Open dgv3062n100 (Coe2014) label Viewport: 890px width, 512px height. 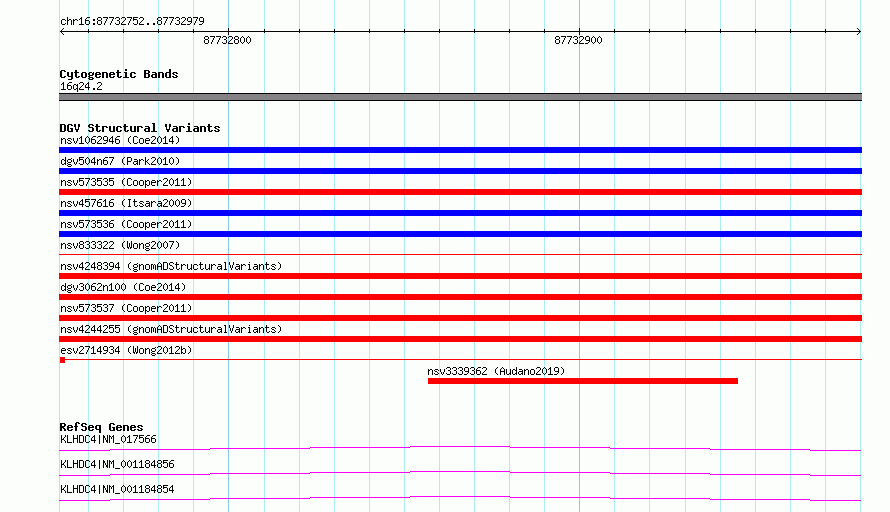[123, 287]
